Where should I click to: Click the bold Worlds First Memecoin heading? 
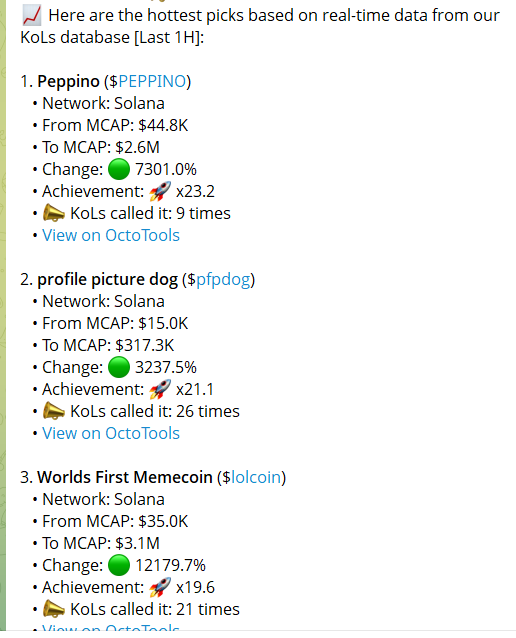[x=125, y=477]
